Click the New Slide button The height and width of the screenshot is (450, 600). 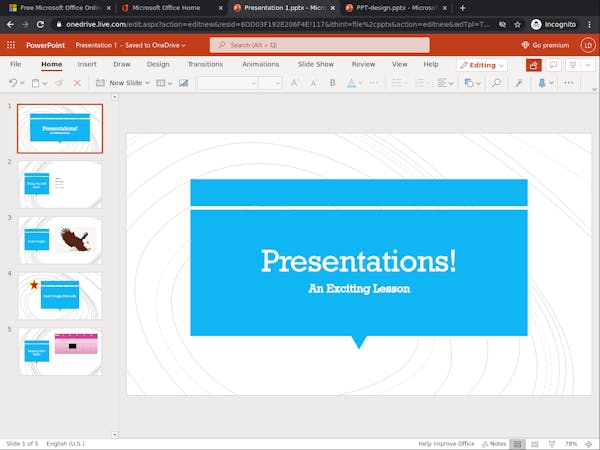[x=119, y=83]
